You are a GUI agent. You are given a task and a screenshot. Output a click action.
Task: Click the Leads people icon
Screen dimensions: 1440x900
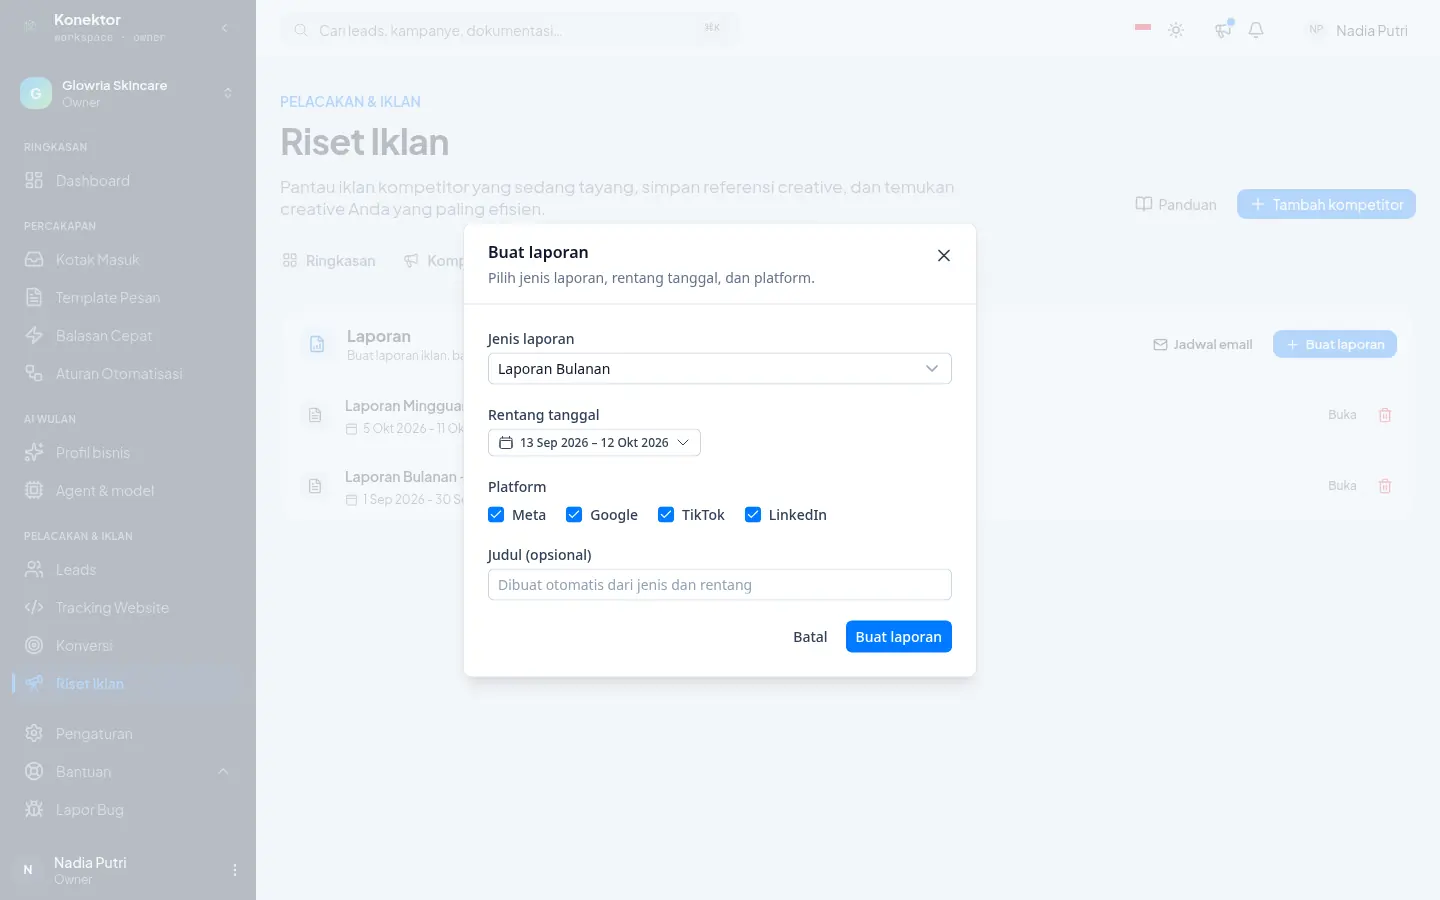click(x=34, y=570)
